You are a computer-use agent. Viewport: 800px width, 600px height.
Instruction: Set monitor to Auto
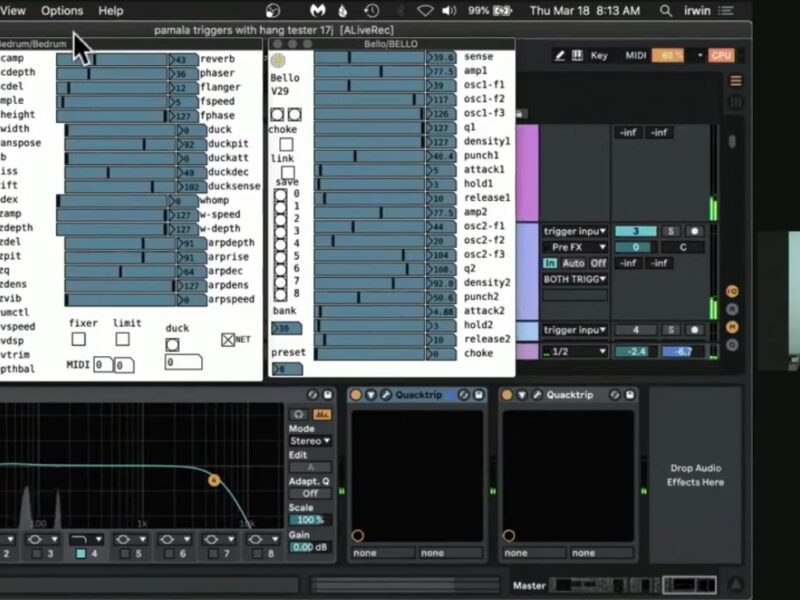point(573,263)
